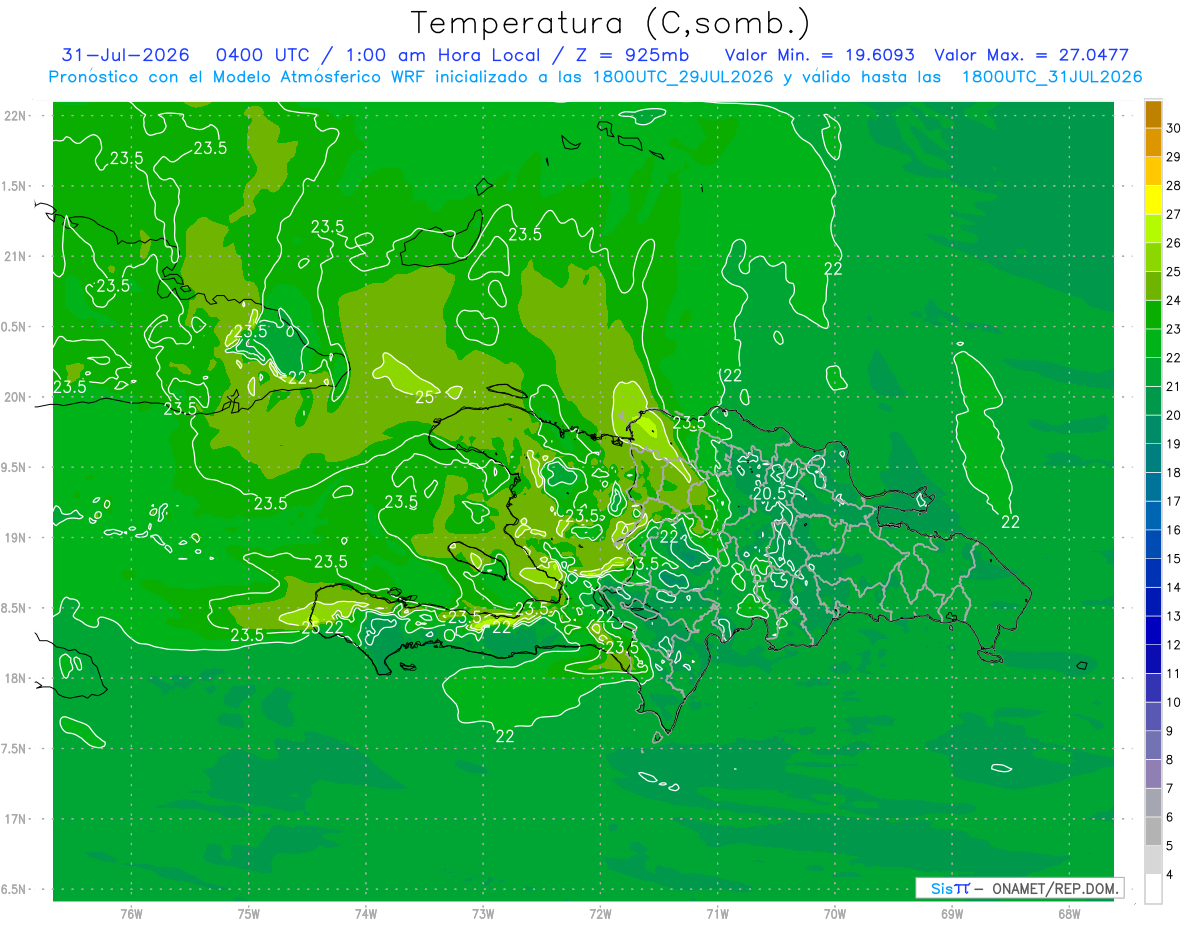The height and width of the screenshot is (927, 1200).
Task: Click the 20.5 contour label on the map
Action: coord(769,493)
